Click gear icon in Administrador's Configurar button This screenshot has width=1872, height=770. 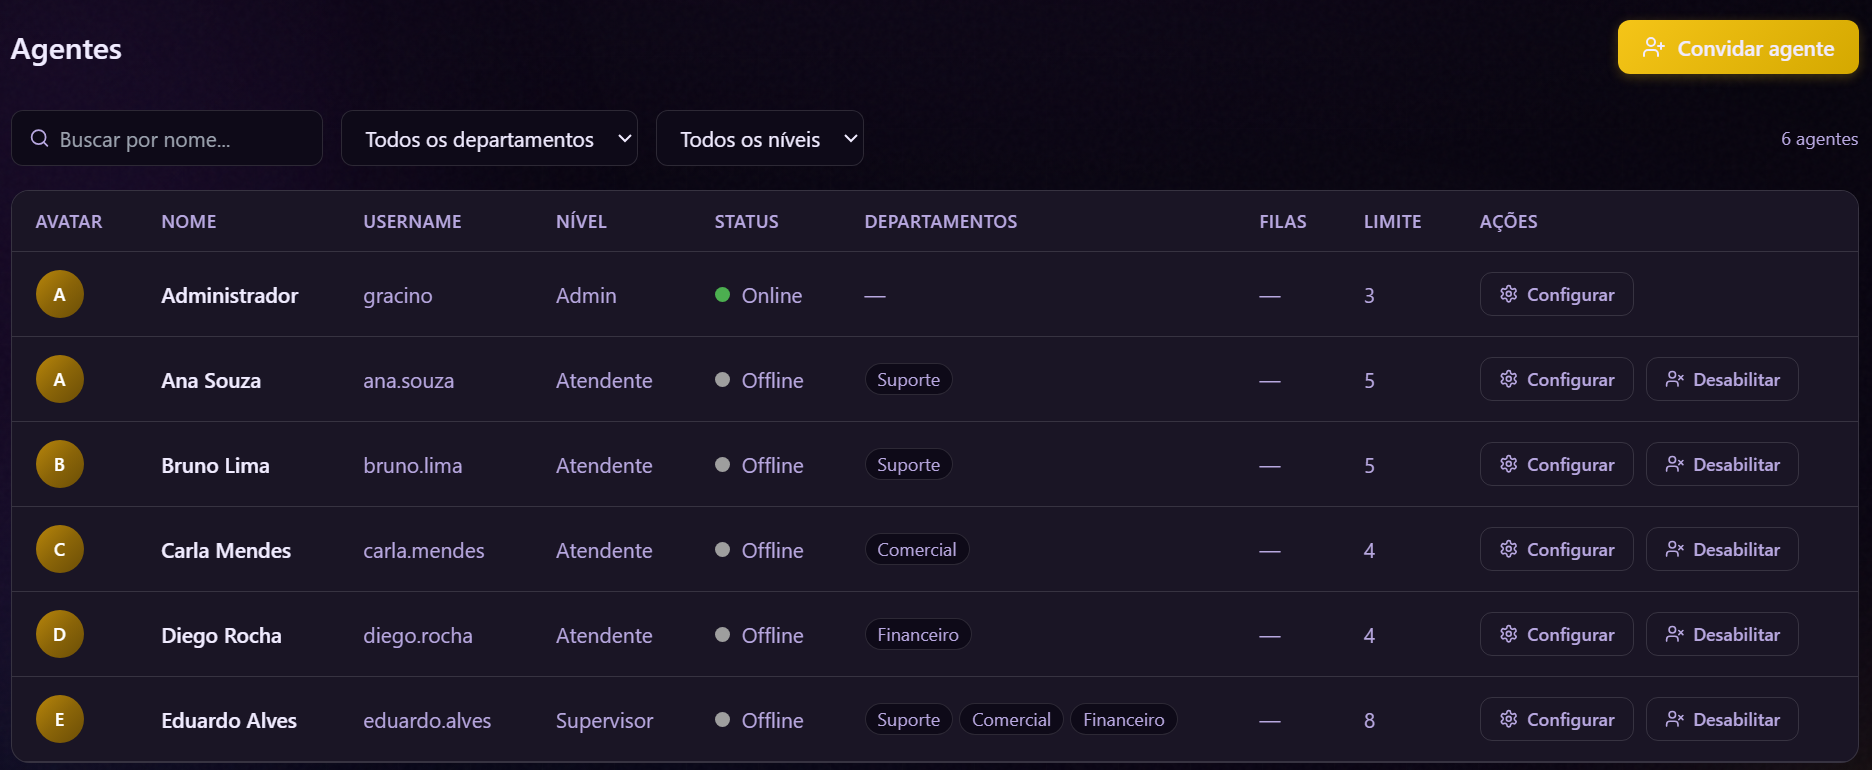(x=1509, y=295)
